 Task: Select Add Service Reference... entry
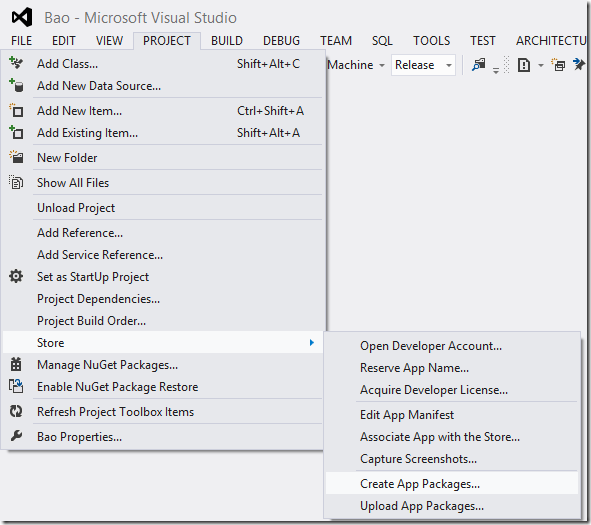click(x=163, y=255)
